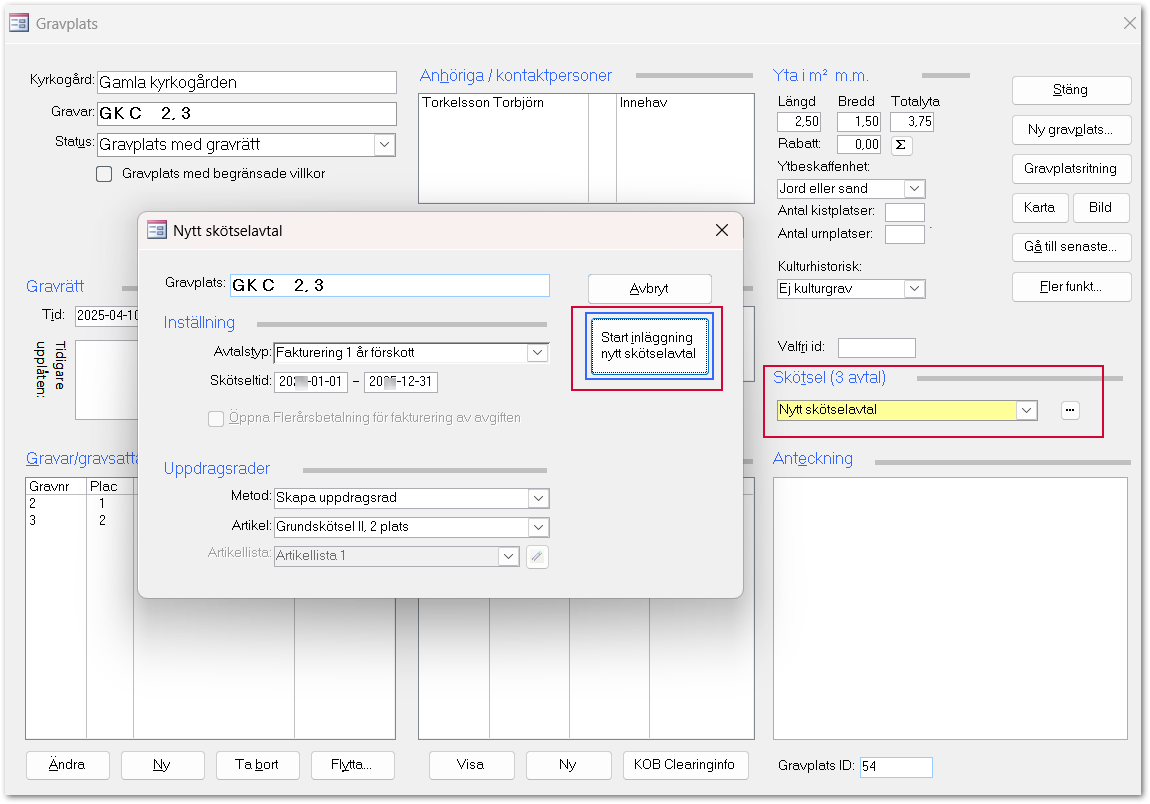
Task: Click the Gravplatsritning button
Action: 1071,168
